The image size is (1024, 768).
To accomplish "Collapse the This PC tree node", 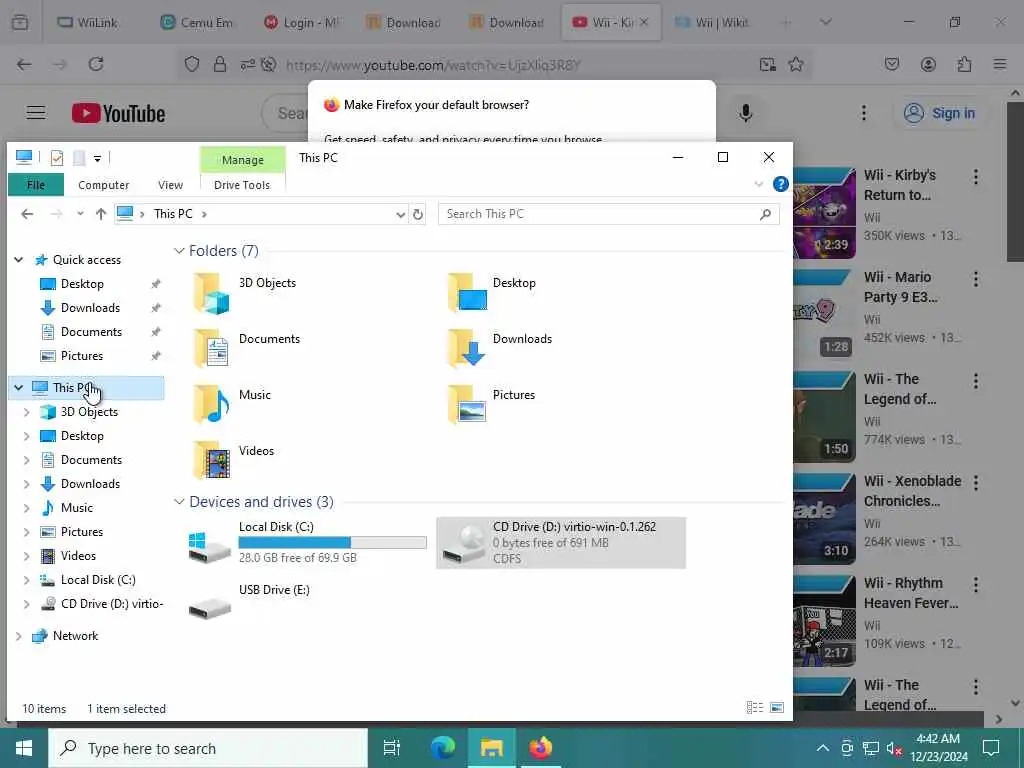I will (19, 388).
